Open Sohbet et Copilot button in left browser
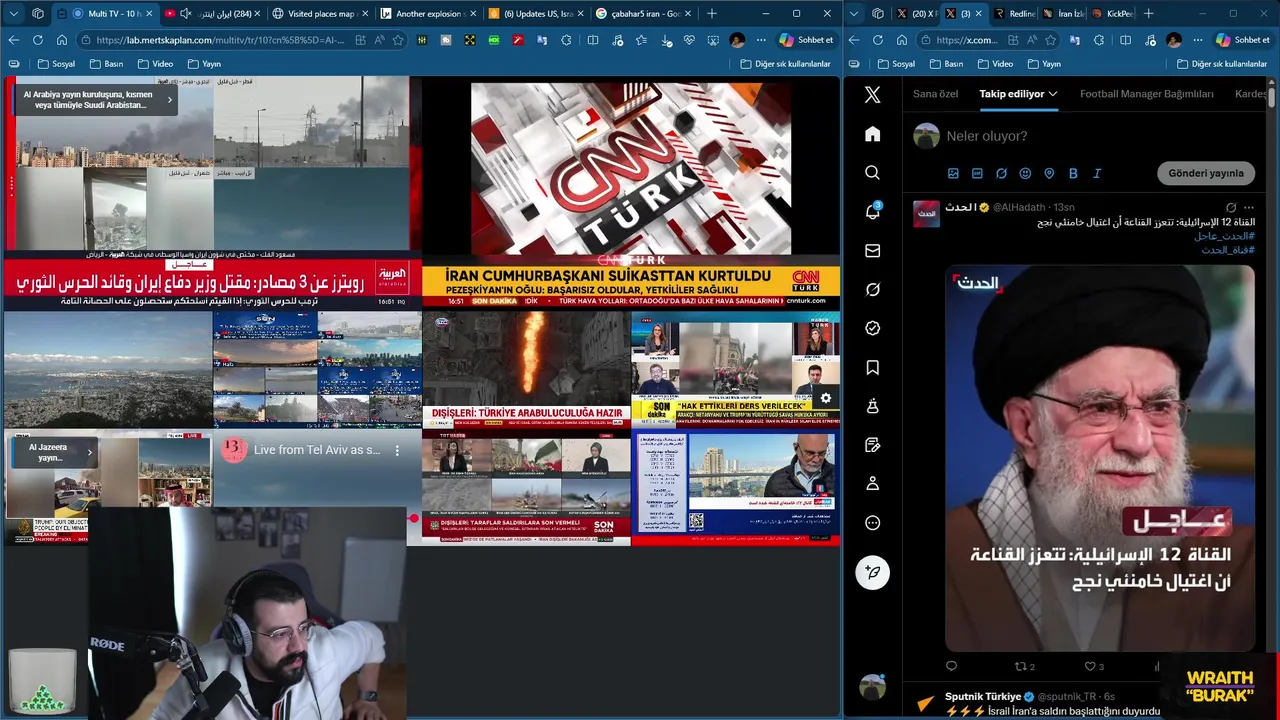 pyautogui.click(x=805, y=40)
